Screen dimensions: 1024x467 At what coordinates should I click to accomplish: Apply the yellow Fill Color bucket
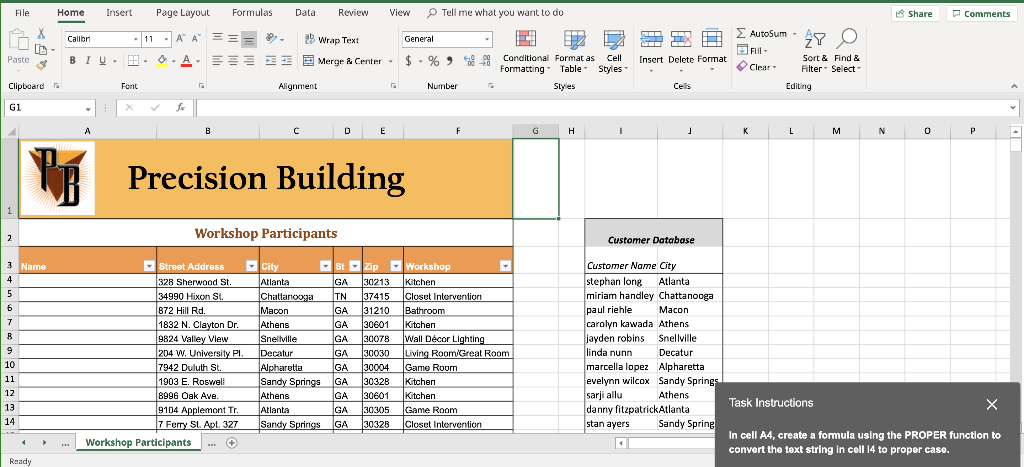click(x=163, y=61)
